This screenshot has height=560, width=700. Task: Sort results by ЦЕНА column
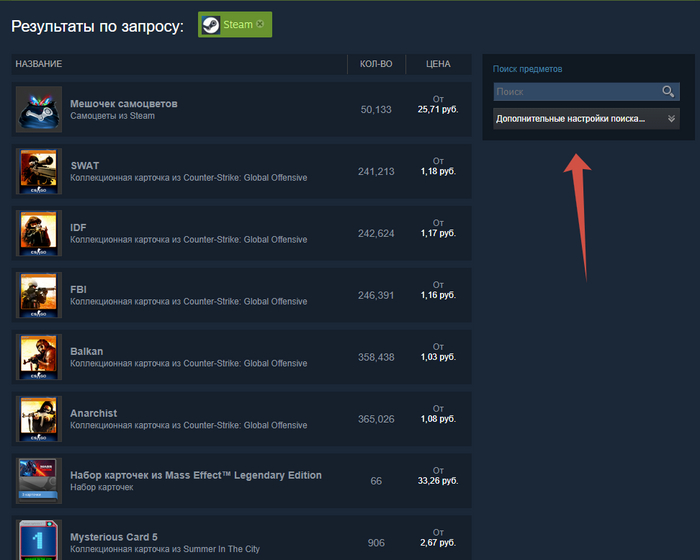(x=438, y=64)
